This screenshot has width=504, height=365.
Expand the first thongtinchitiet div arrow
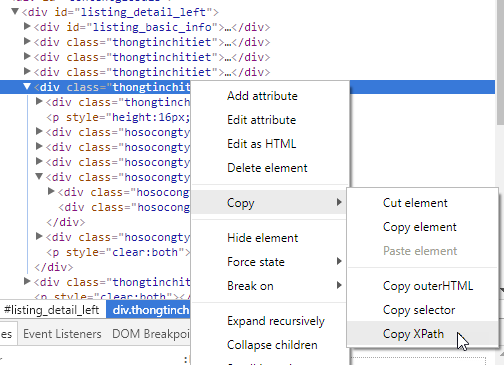tap(27, 41)
